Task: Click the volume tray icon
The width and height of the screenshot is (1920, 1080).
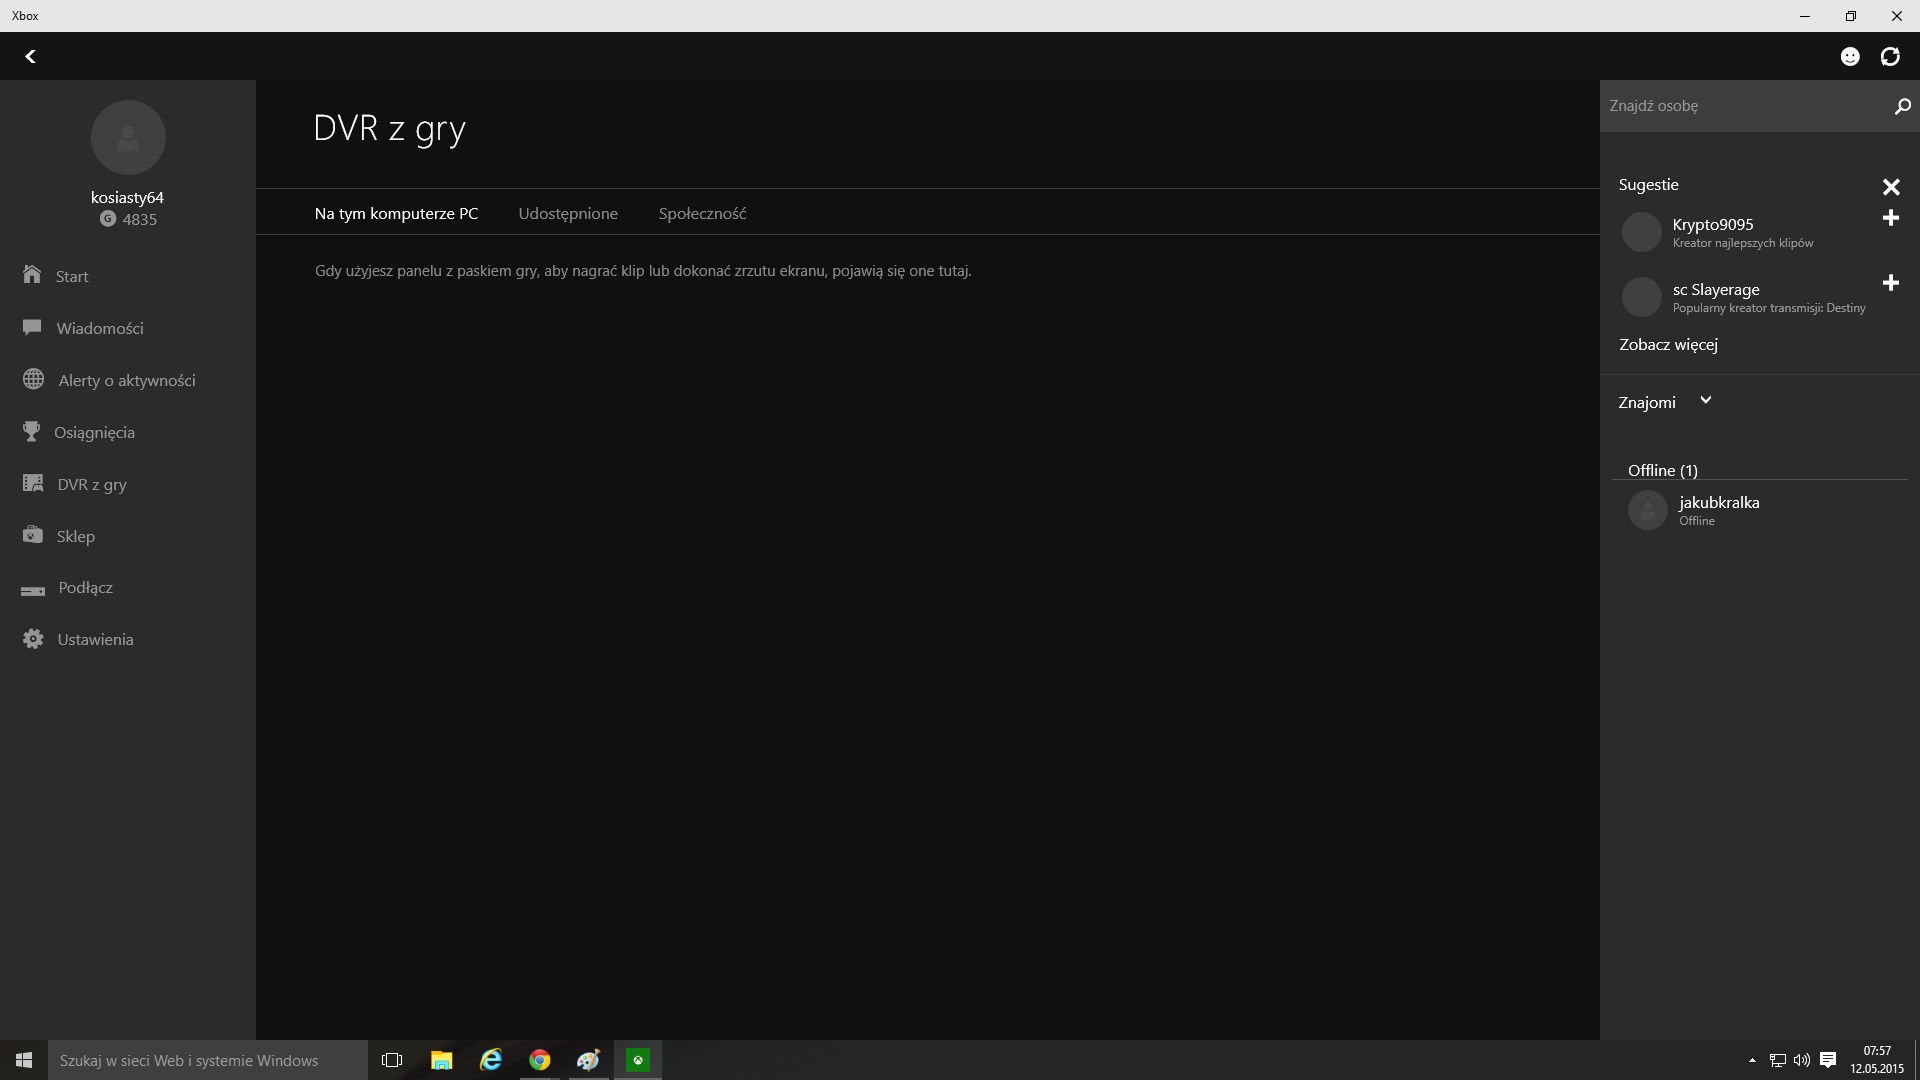Action: [1802, 1060]
